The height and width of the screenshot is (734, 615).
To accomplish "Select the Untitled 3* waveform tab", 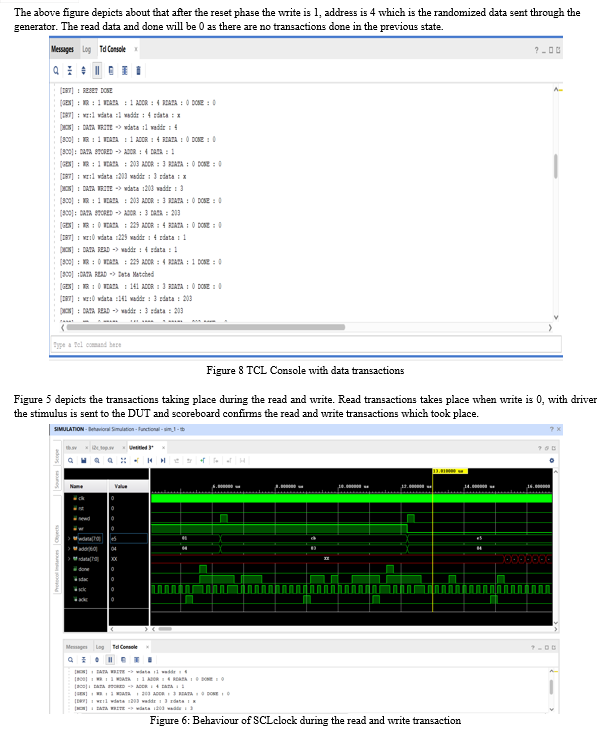I will click(141, 448).
